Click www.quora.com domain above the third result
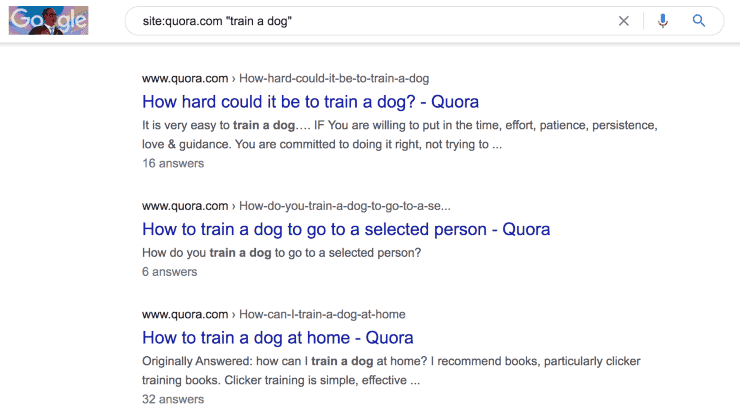740x419 pixels. point(182,314)
